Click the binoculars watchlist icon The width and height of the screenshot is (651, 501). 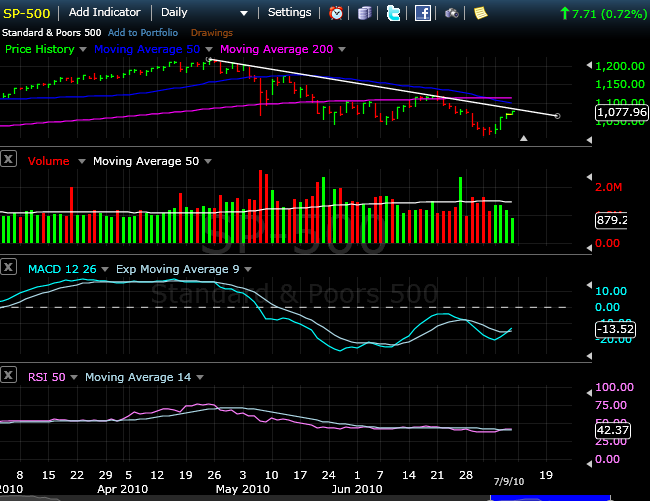452,13
